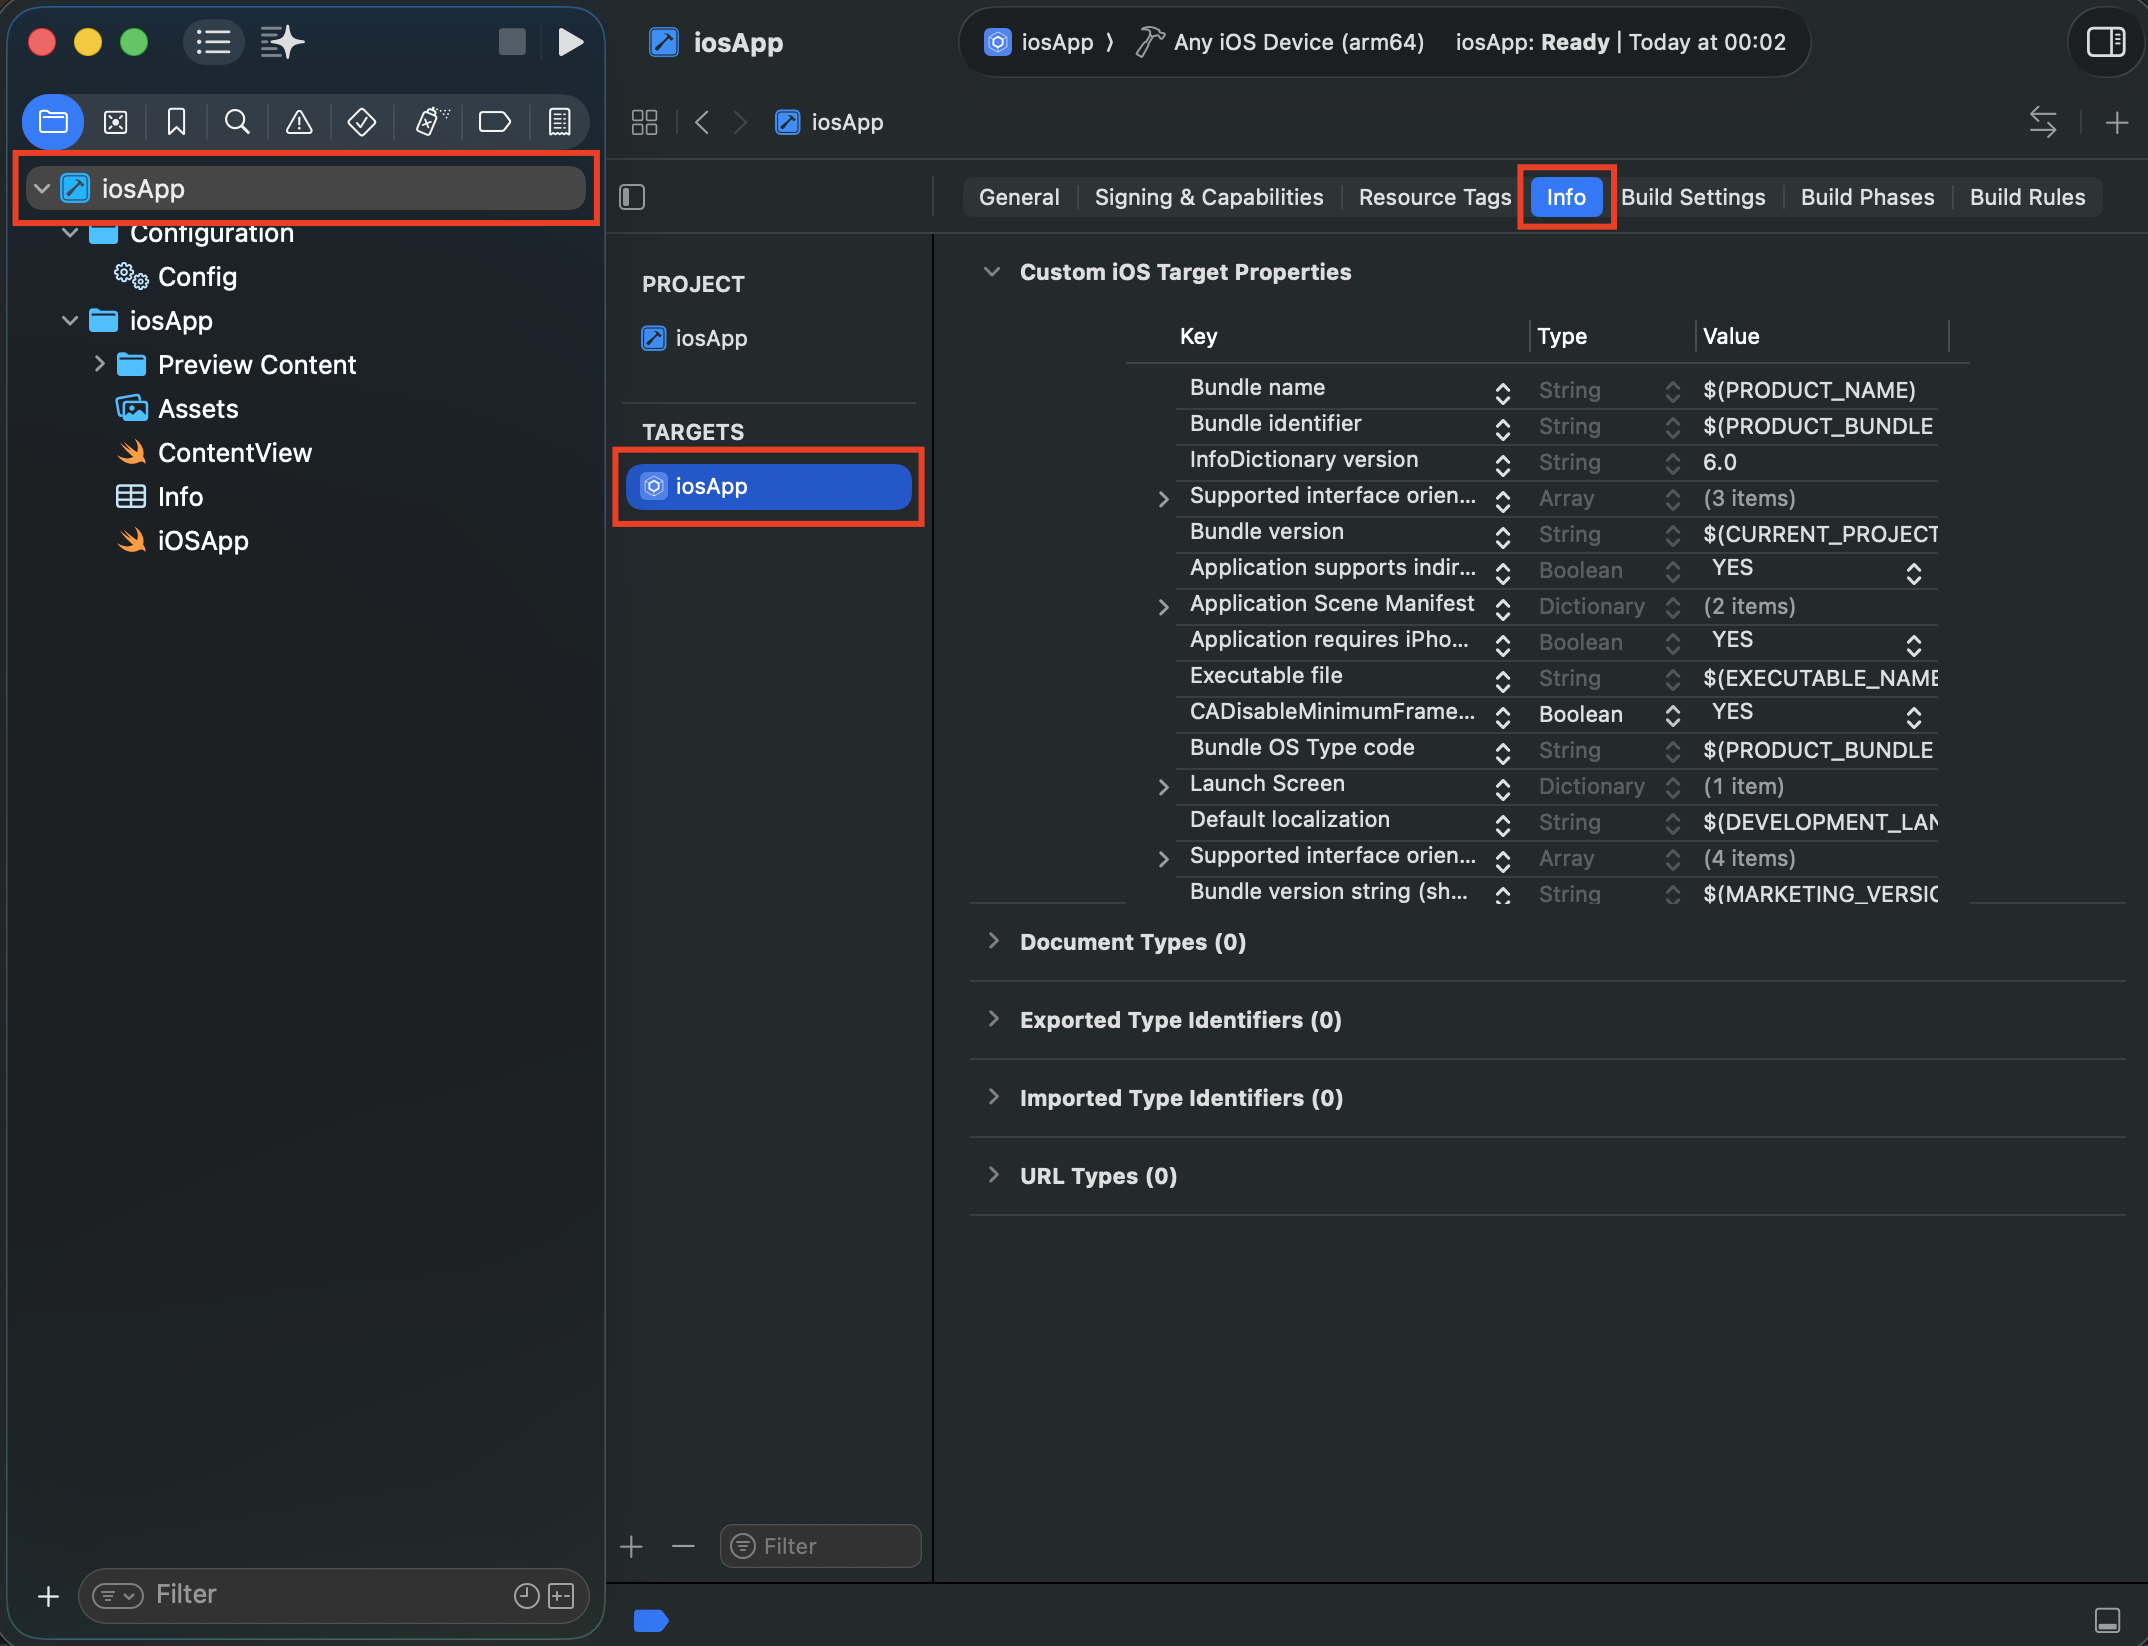The width and height of the screenshot is (2148, 1646).
Task: Show recent files with the clock filter icon
Action: (x=526, y=1596)
